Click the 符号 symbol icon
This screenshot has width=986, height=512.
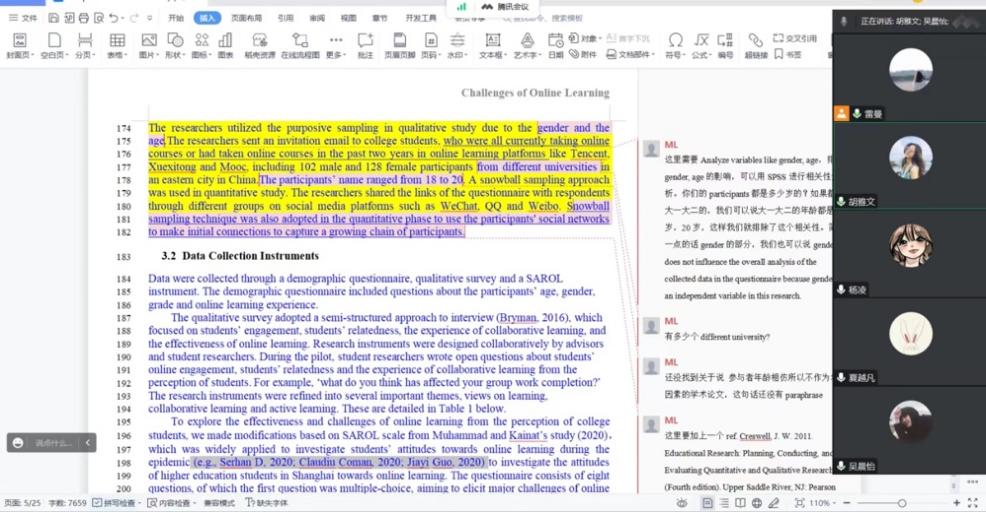pyautogui.click(x=675, y=45)
